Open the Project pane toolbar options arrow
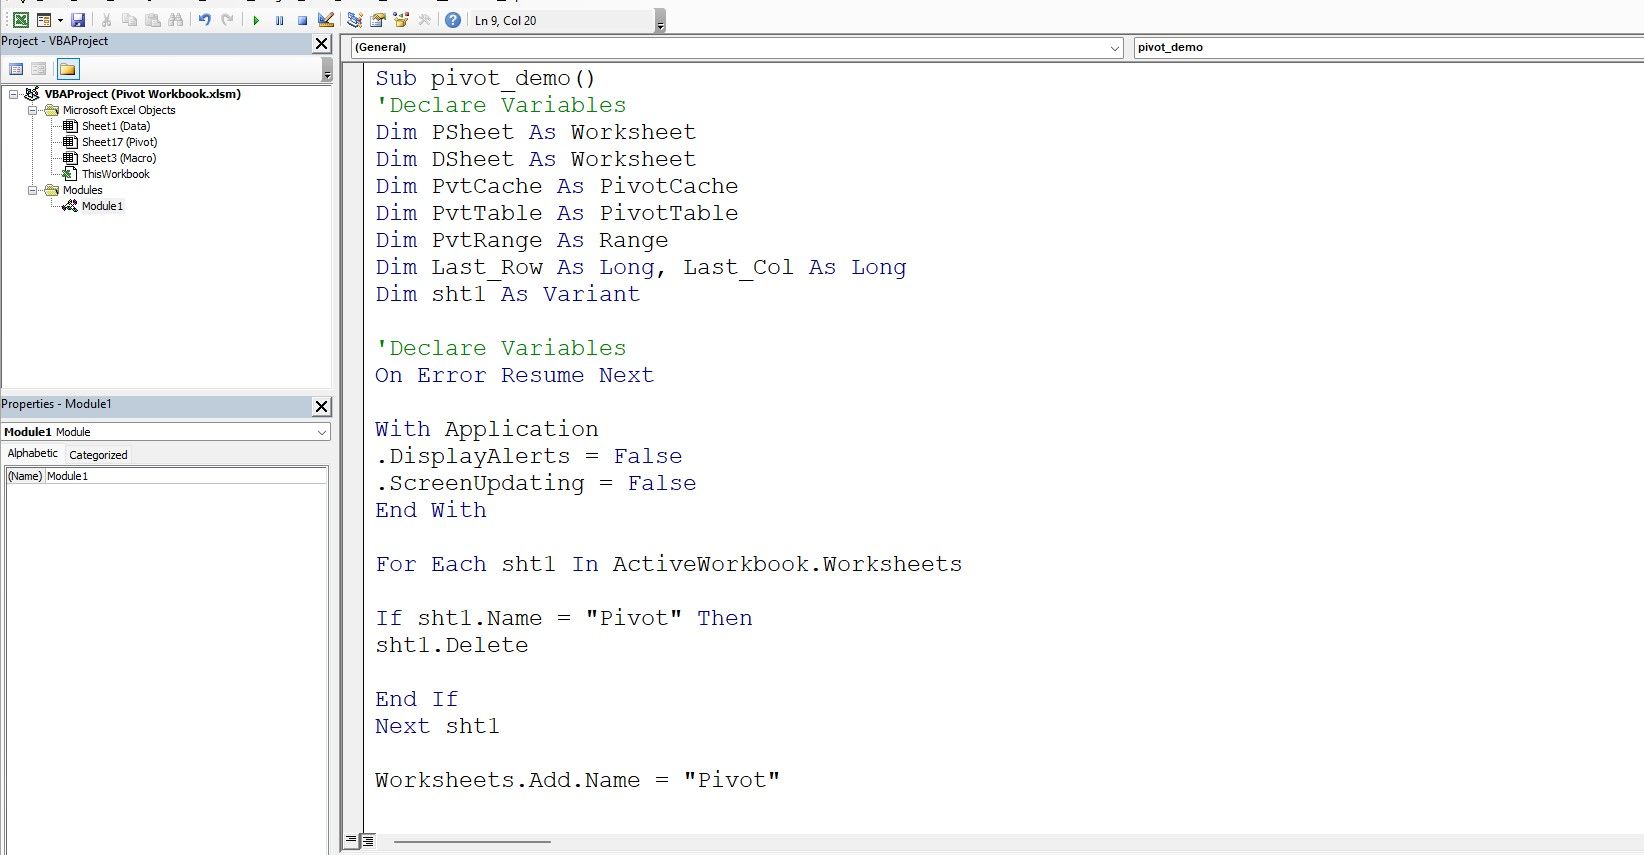Viewport: 1644px width, 855px height. (x=327, y=70)
